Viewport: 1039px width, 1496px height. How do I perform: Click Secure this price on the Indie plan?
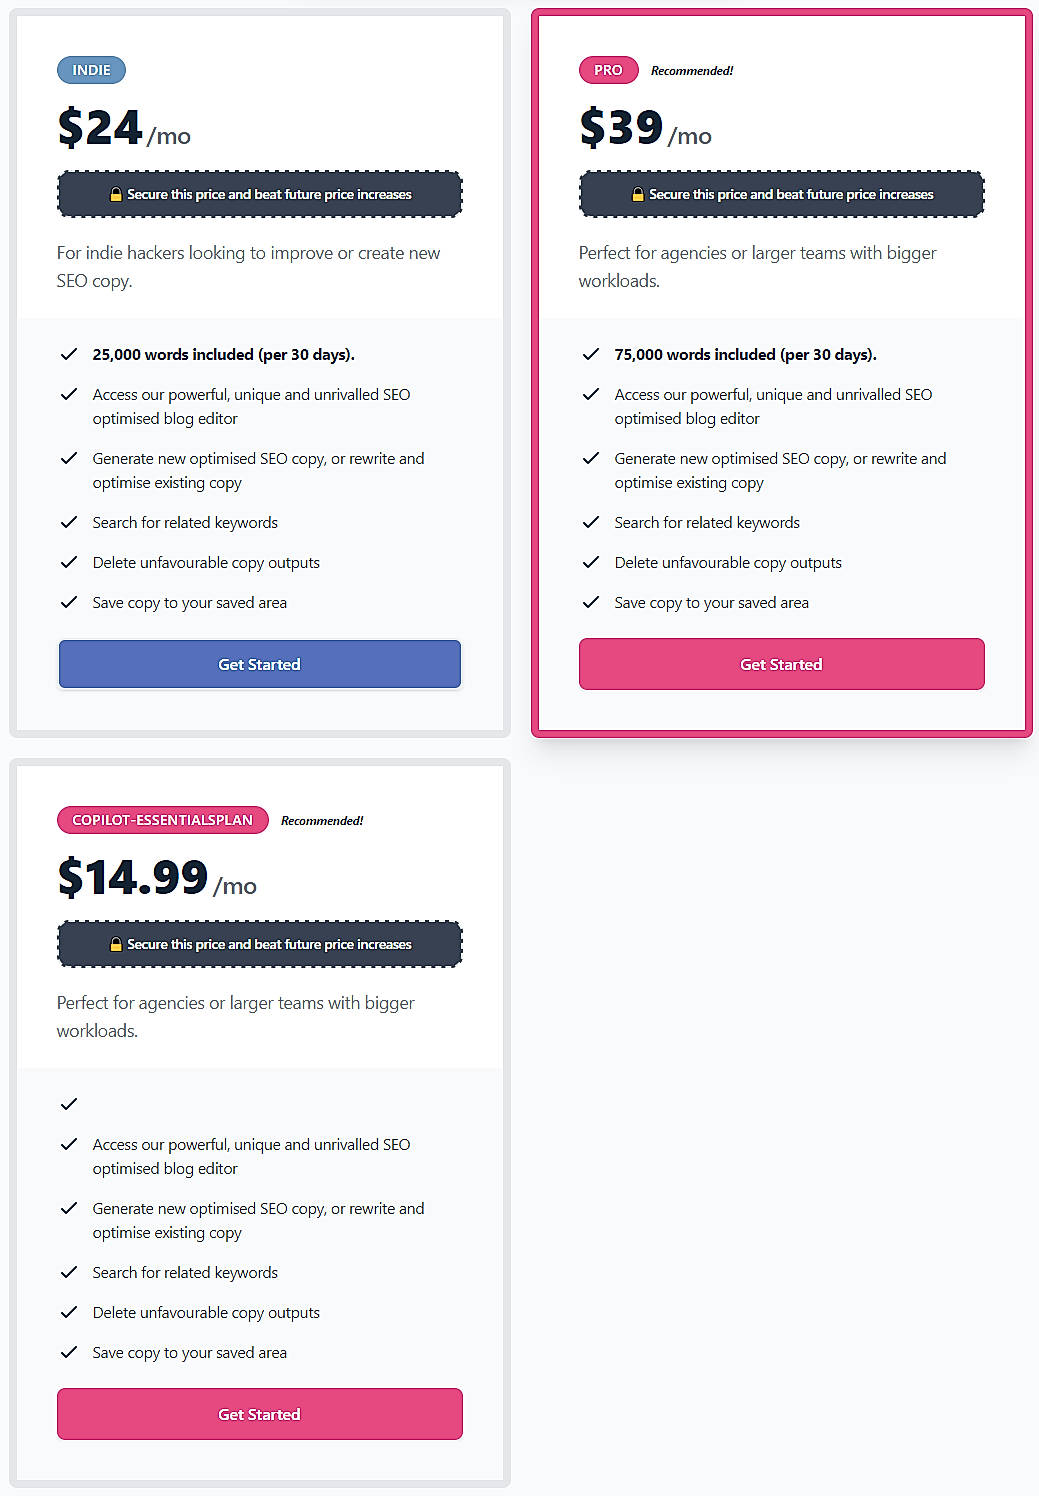259,194
